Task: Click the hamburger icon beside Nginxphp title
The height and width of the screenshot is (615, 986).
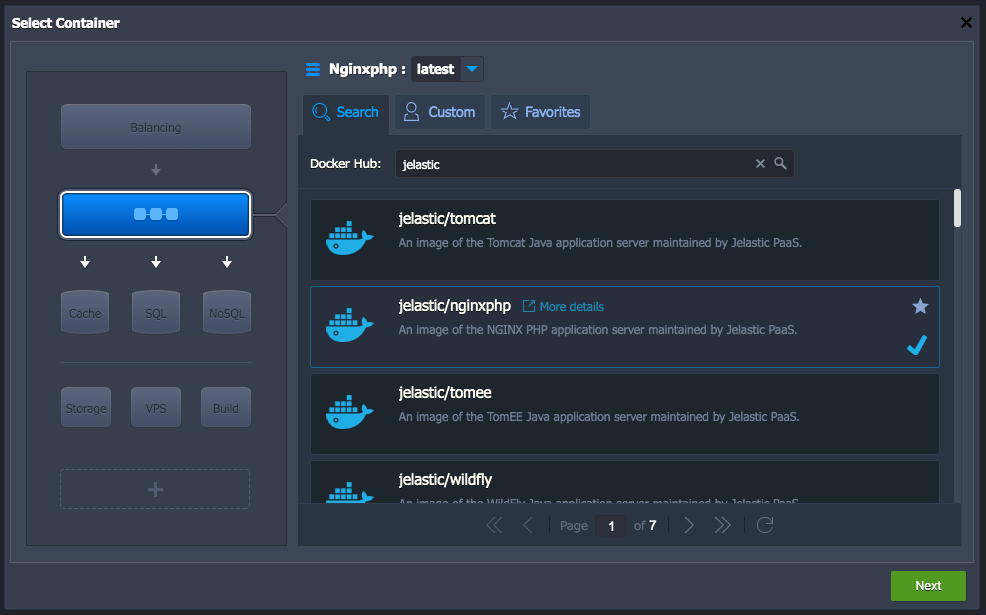Action: (x=313, y=69)
